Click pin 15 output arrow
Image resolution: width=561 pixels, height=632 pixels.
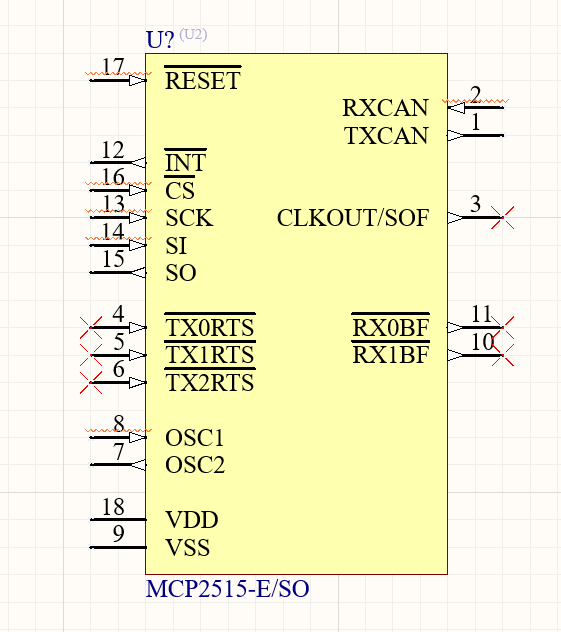click(138, 272)
